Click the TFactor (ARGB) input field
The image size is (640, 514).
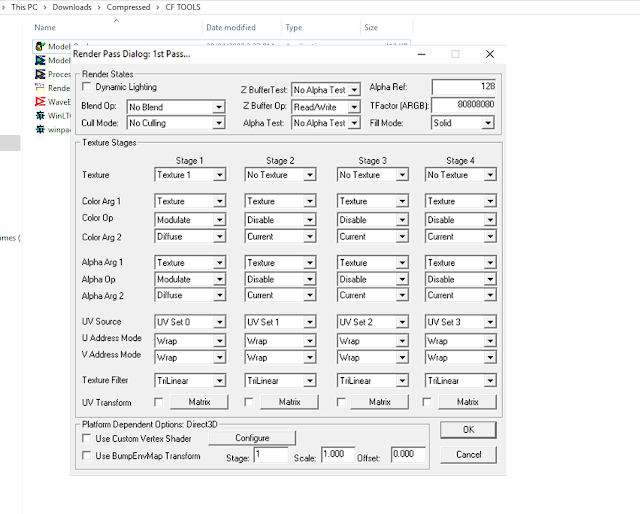click(x=463, y=105)
